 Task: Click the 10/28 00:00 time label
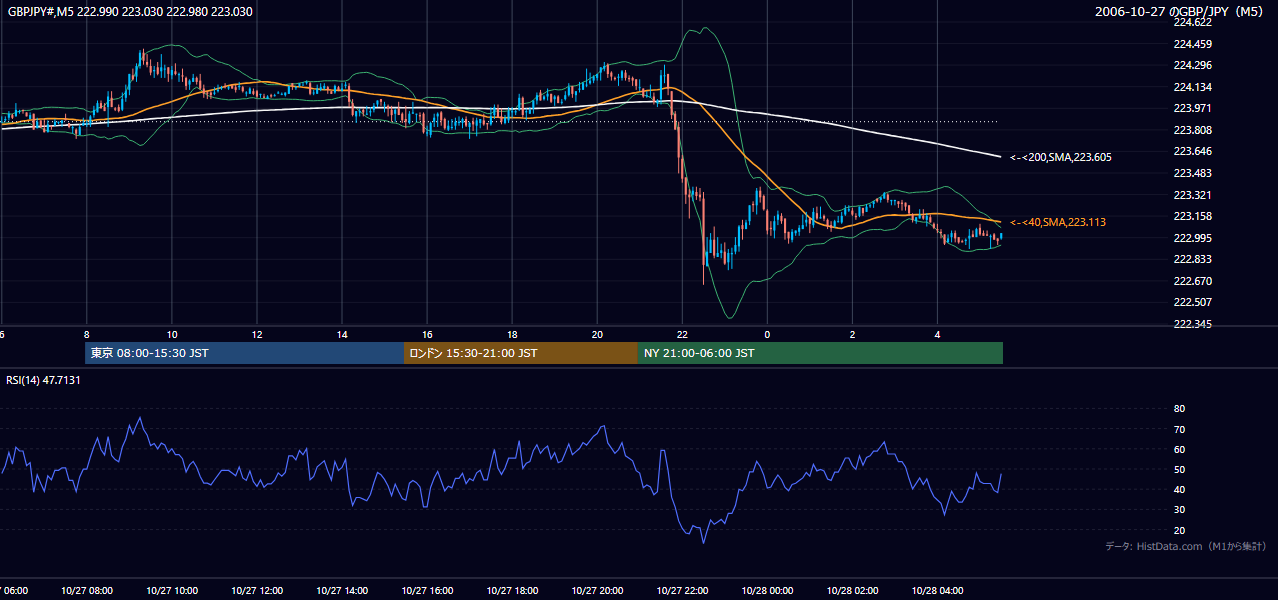[x=767, y=591]
